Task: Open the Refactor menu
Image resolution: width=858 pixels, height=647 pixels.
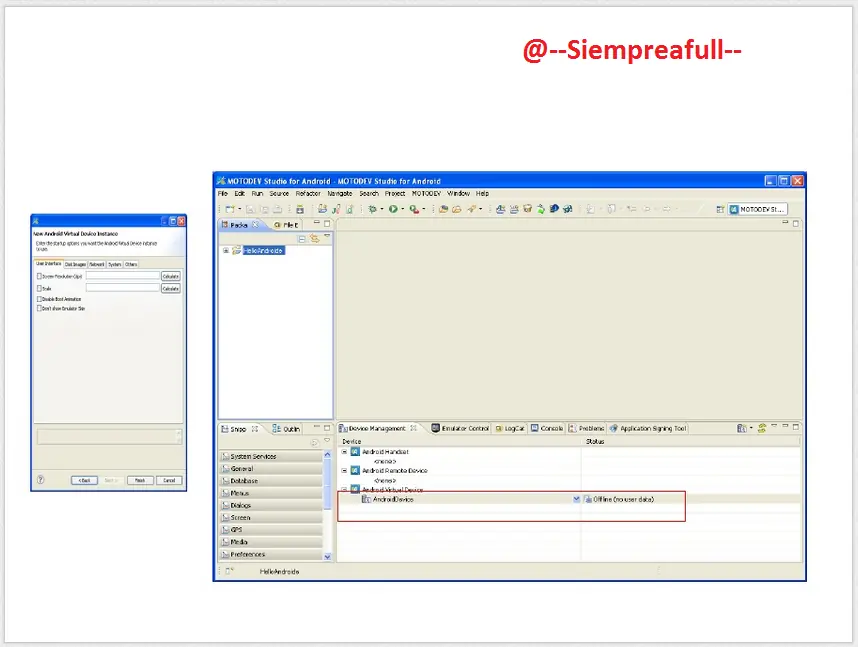Action: tap(308, 194)
